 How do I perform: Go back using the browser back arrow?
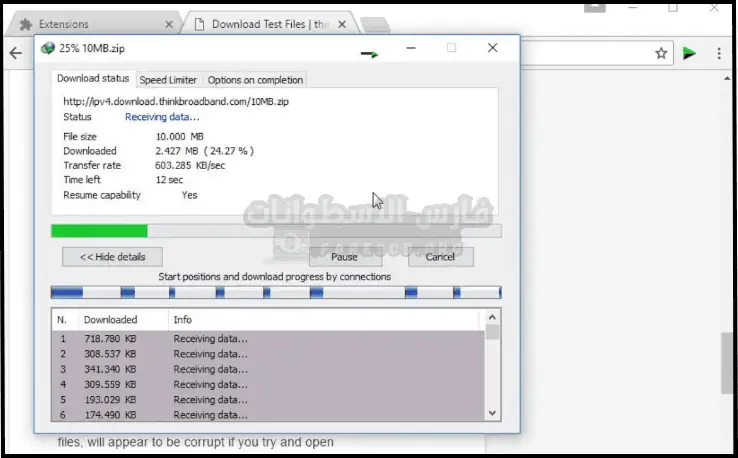click(x=15, y=54)
